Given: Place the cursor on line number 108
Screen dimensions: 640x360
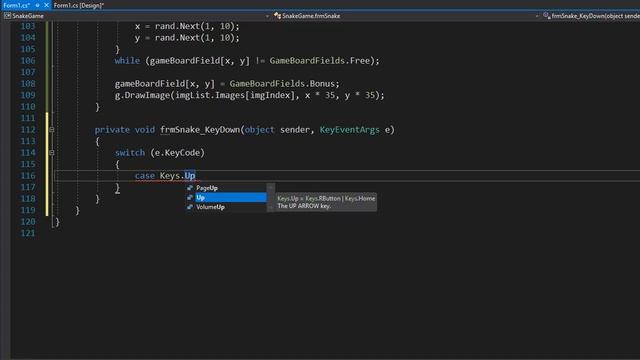Looking at the screenshot, I should pyautogui.click(x=28, y=84).
